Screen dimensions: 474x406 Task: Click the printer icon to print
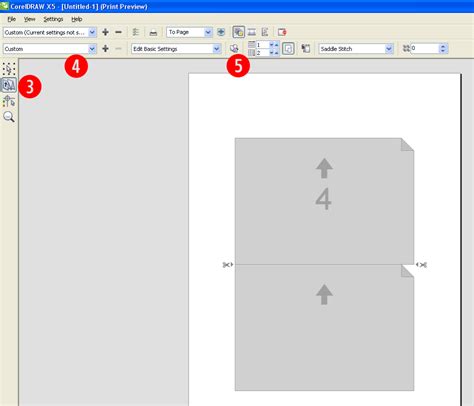point(153,33)
